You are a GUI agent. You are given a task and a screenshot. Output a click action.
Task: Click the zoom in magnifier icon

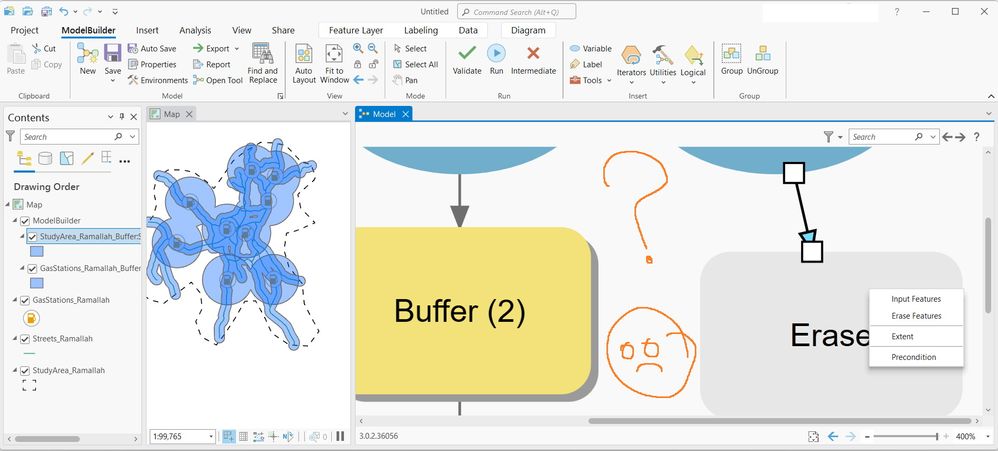click(x=358, y=48)
